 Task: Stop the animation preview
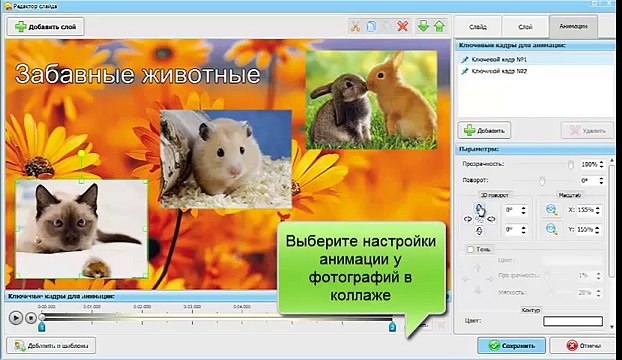tap(31, 318)
